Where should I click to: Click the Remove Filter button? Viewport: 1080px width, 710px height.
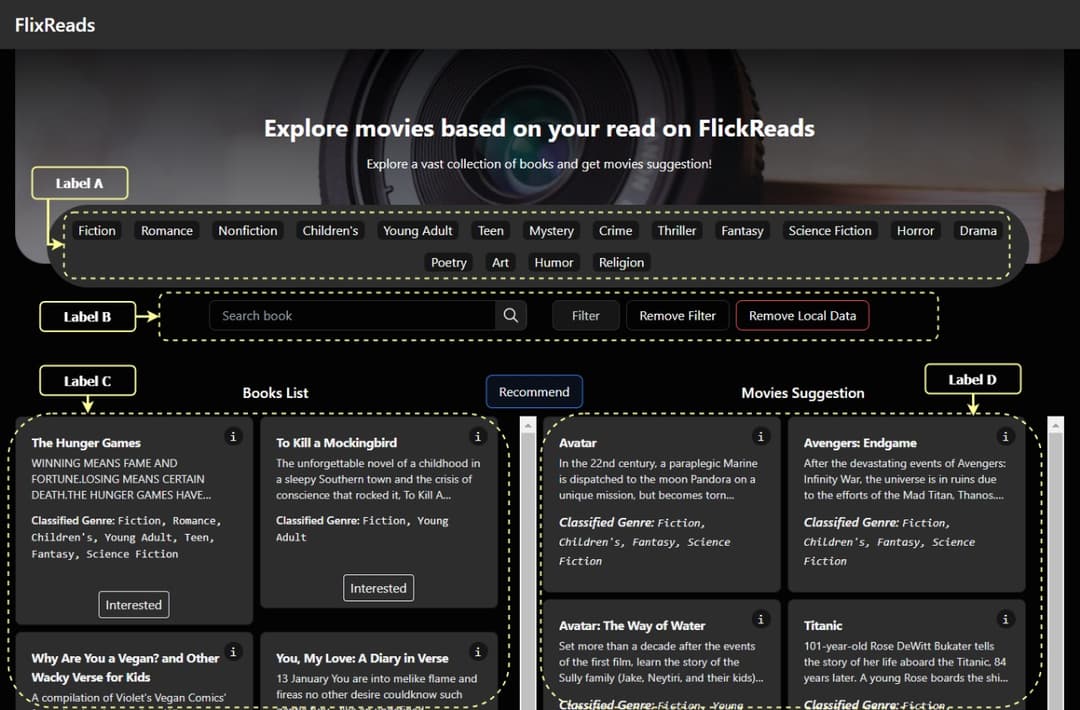tap(677, 316)
